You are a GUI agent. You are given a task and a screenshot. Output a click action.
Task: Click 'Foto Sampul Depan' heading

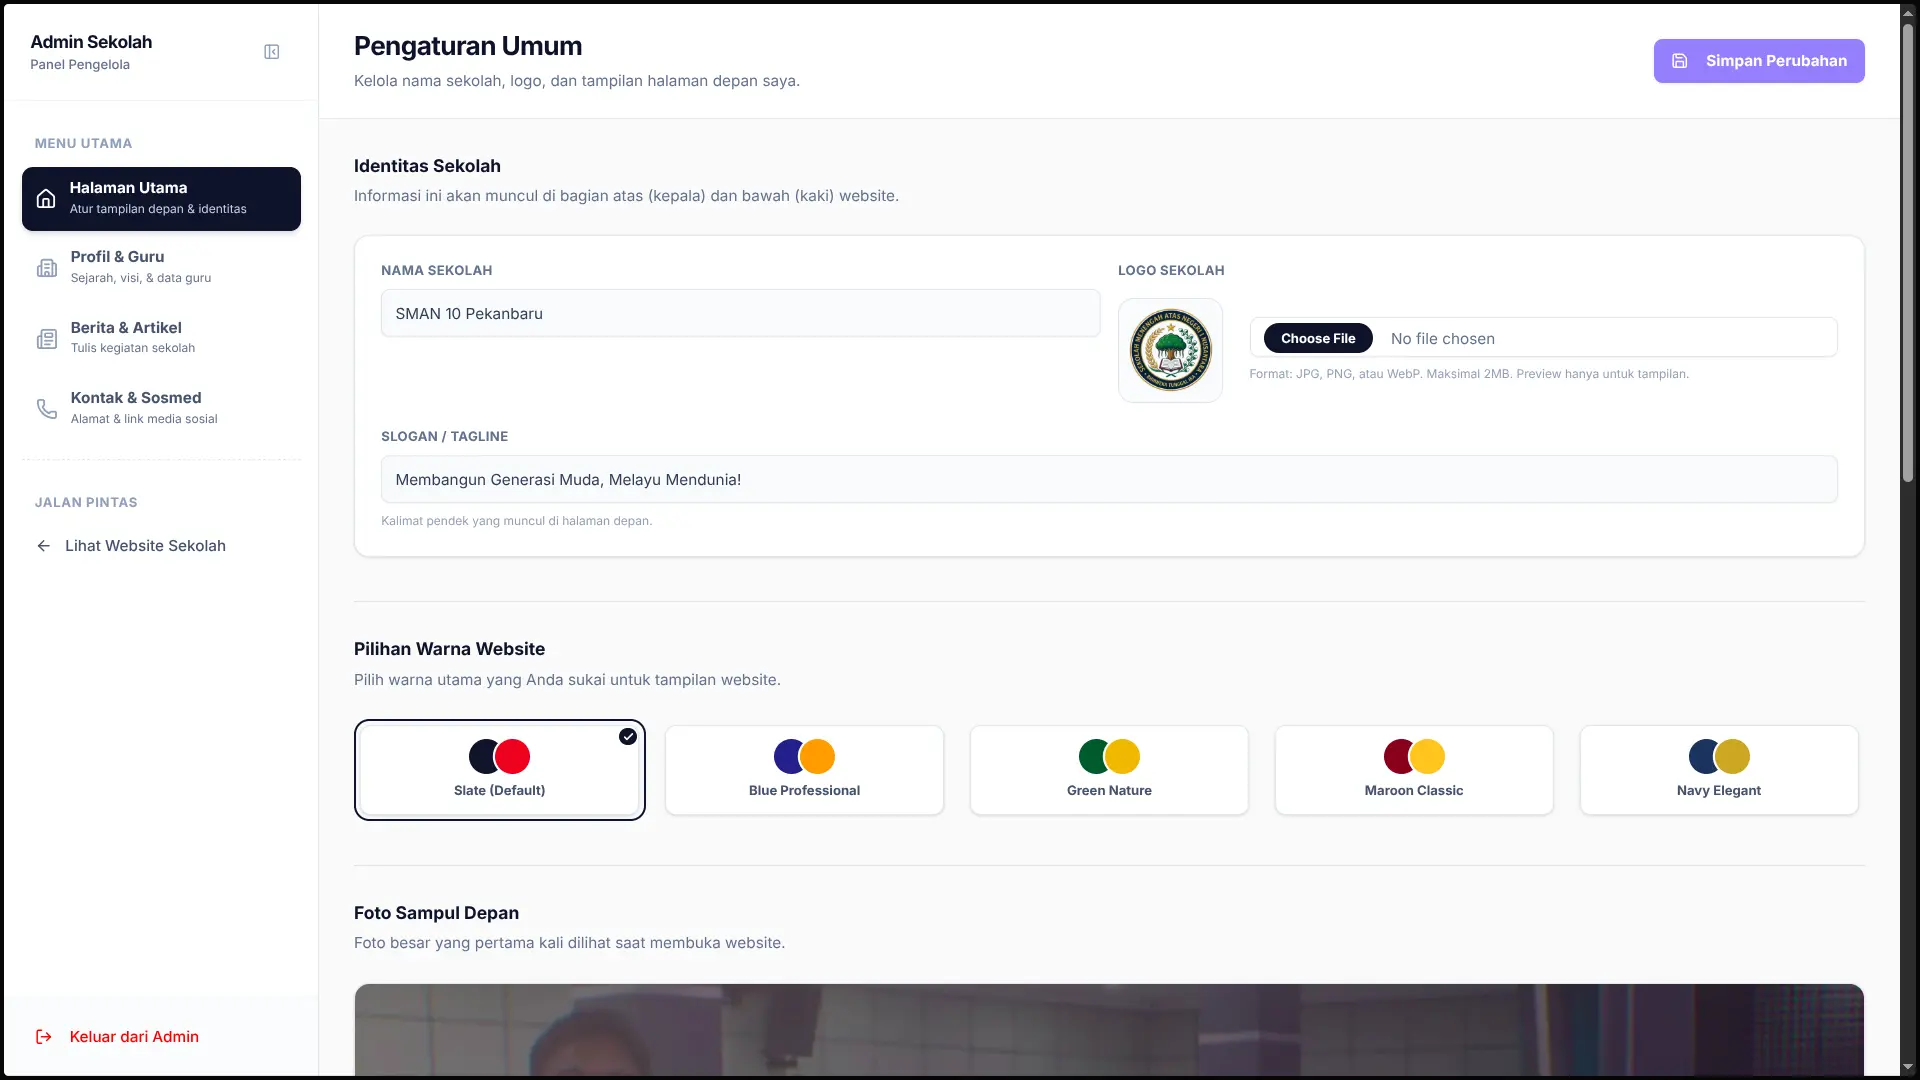[436, 913]
